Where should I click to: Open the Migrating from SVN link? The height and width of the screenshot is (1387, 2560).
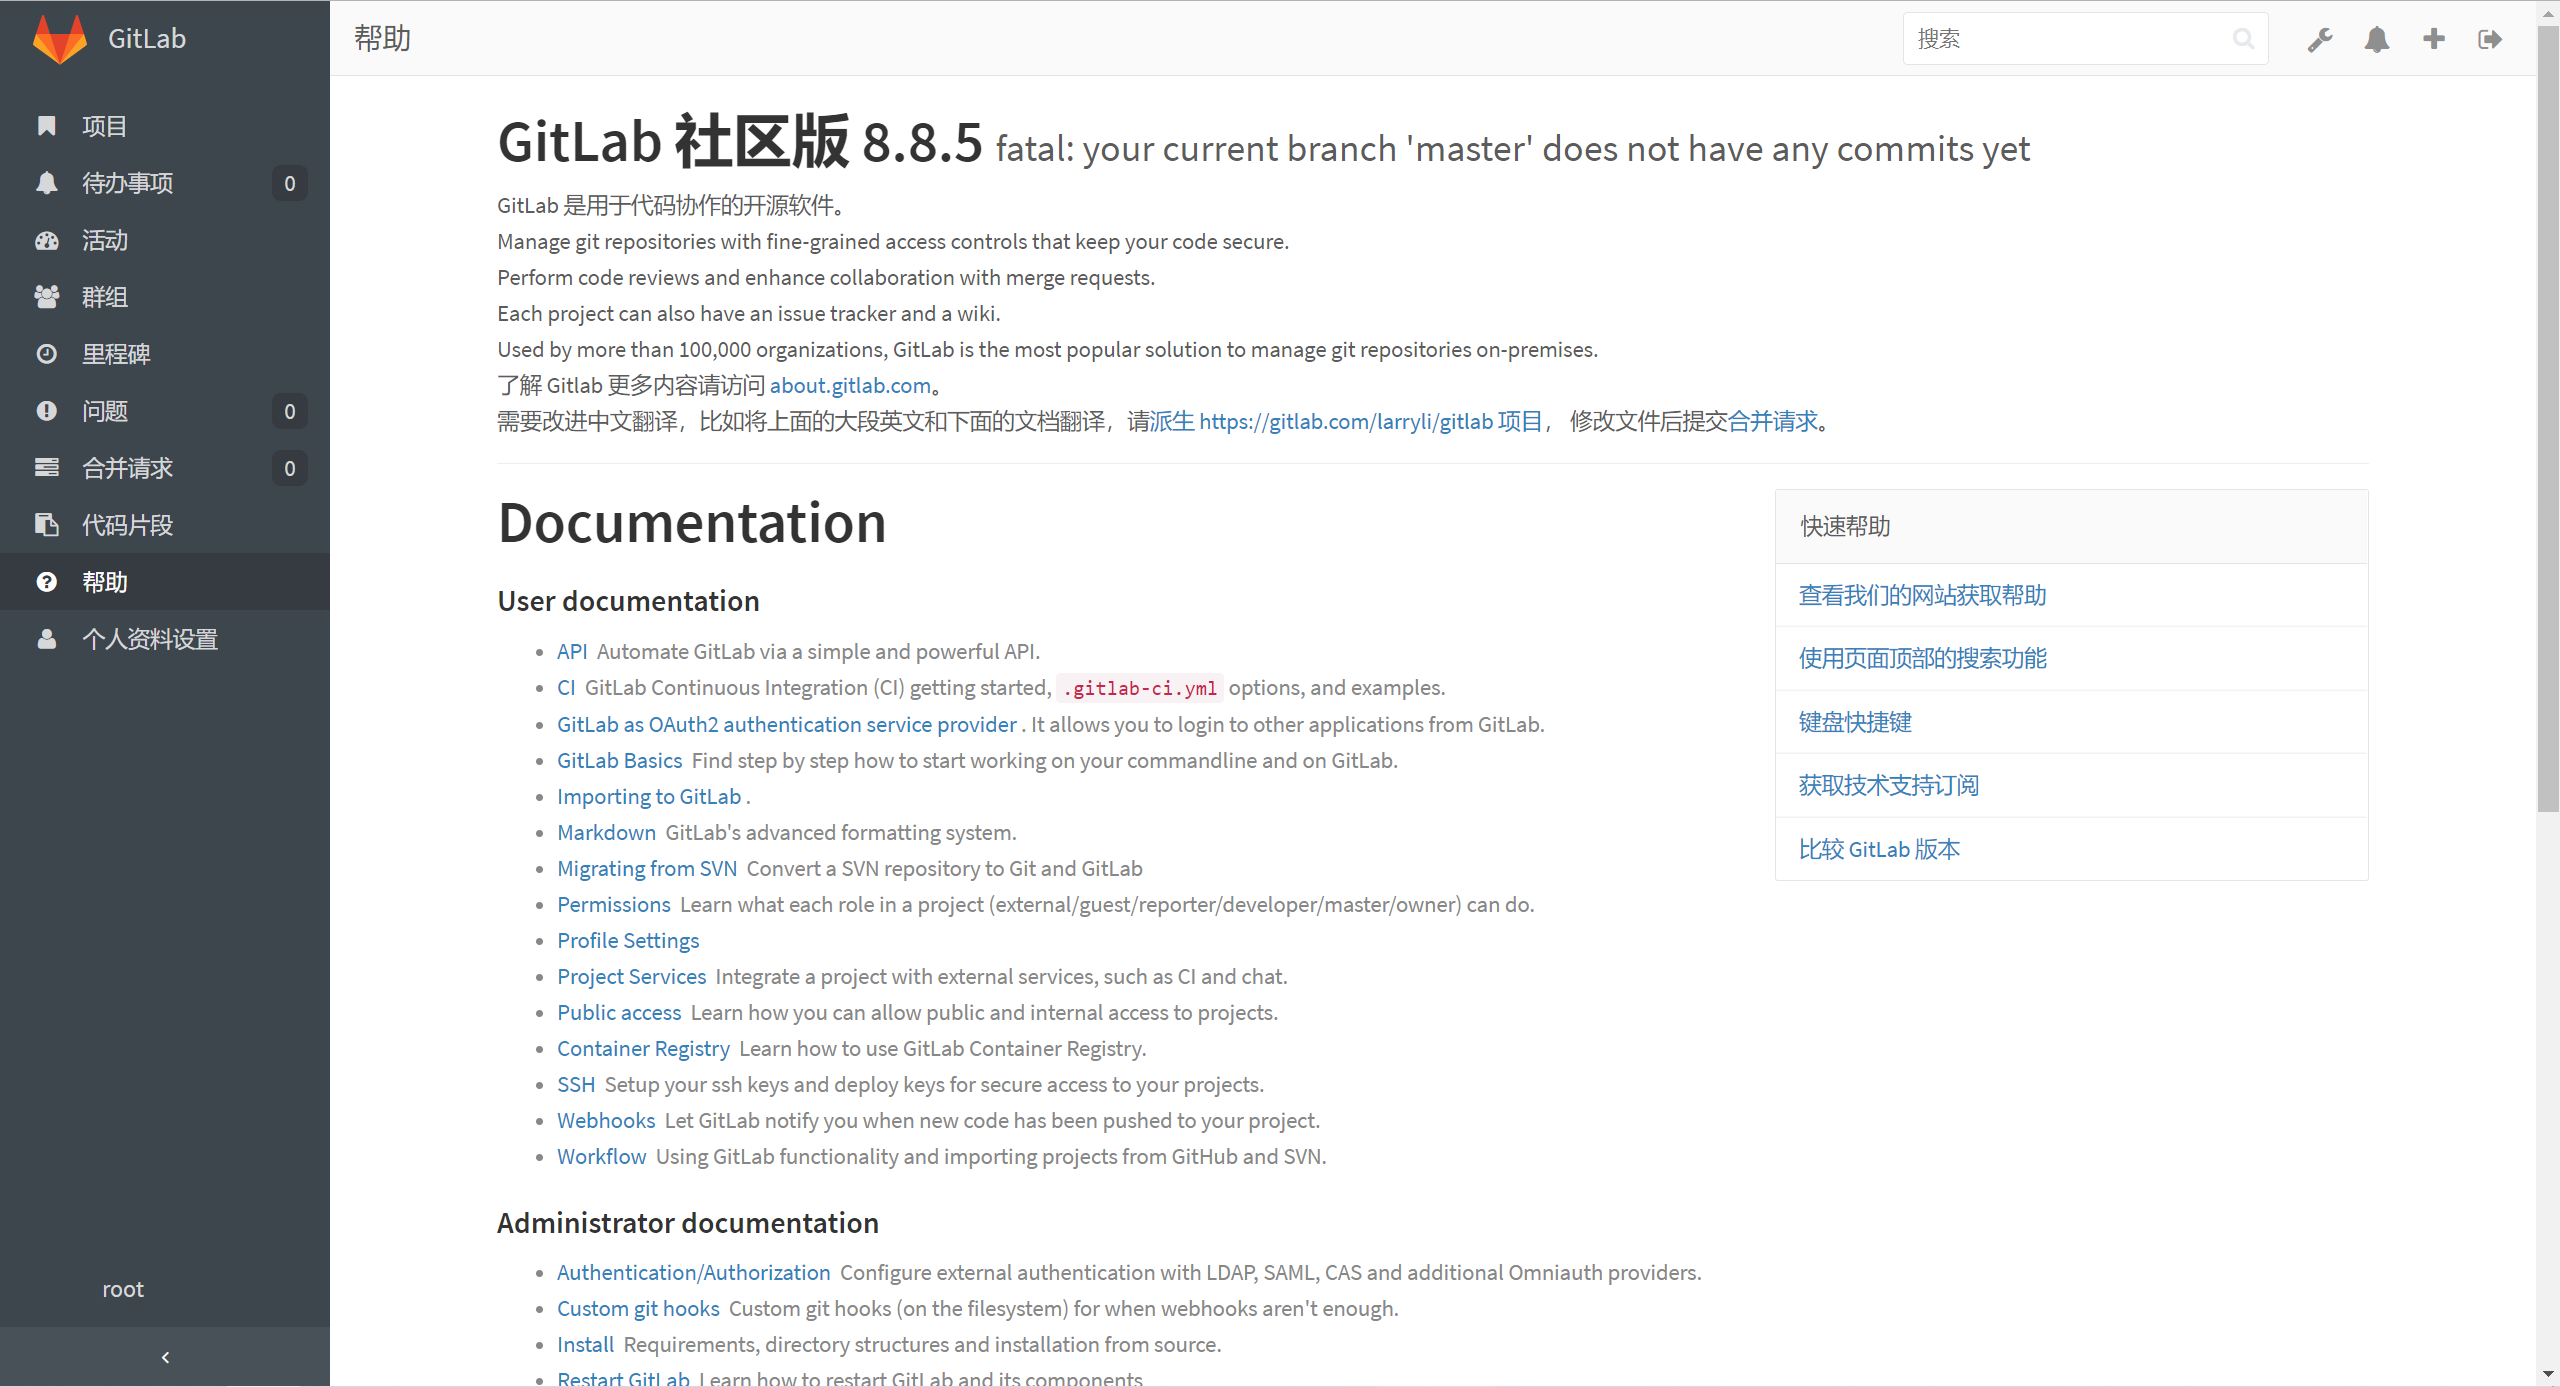[647, 869]
